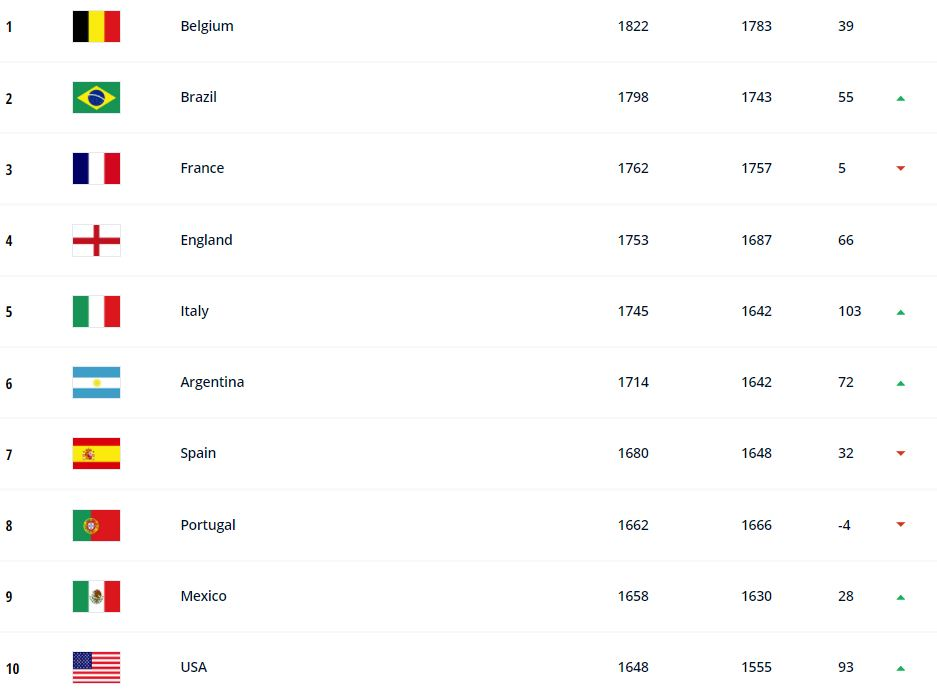Image resolution: width=937 pixels, height=697 pixels.
Task: Open the Brazil team link
Action: point(198,97)
